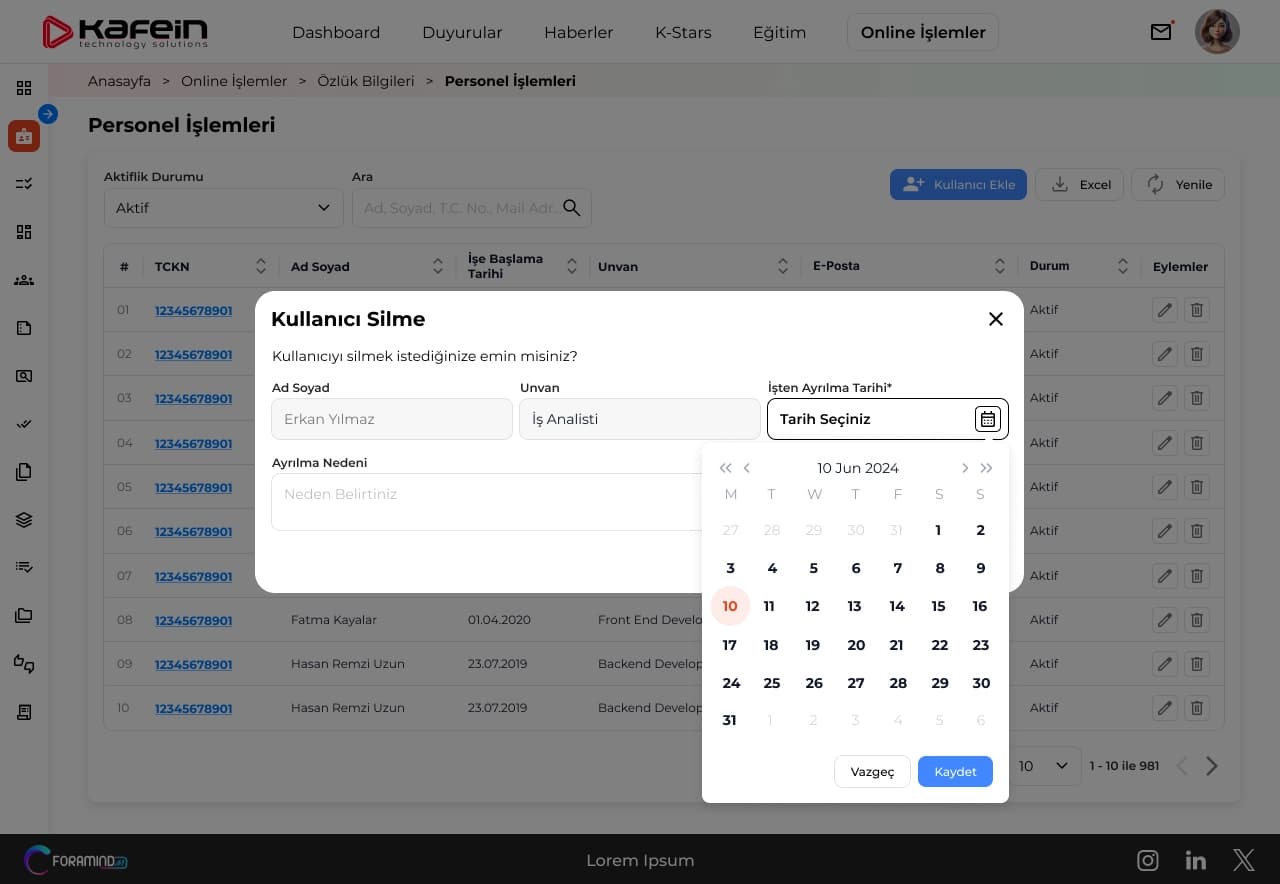Click the search magnifier icon

(x=572, y=208)
